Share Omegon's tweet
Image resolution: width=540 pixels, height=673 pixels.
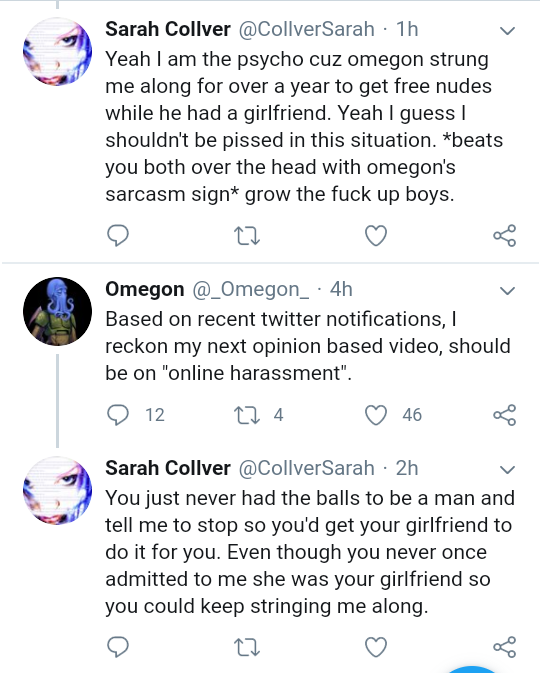(x=505, y=415)
